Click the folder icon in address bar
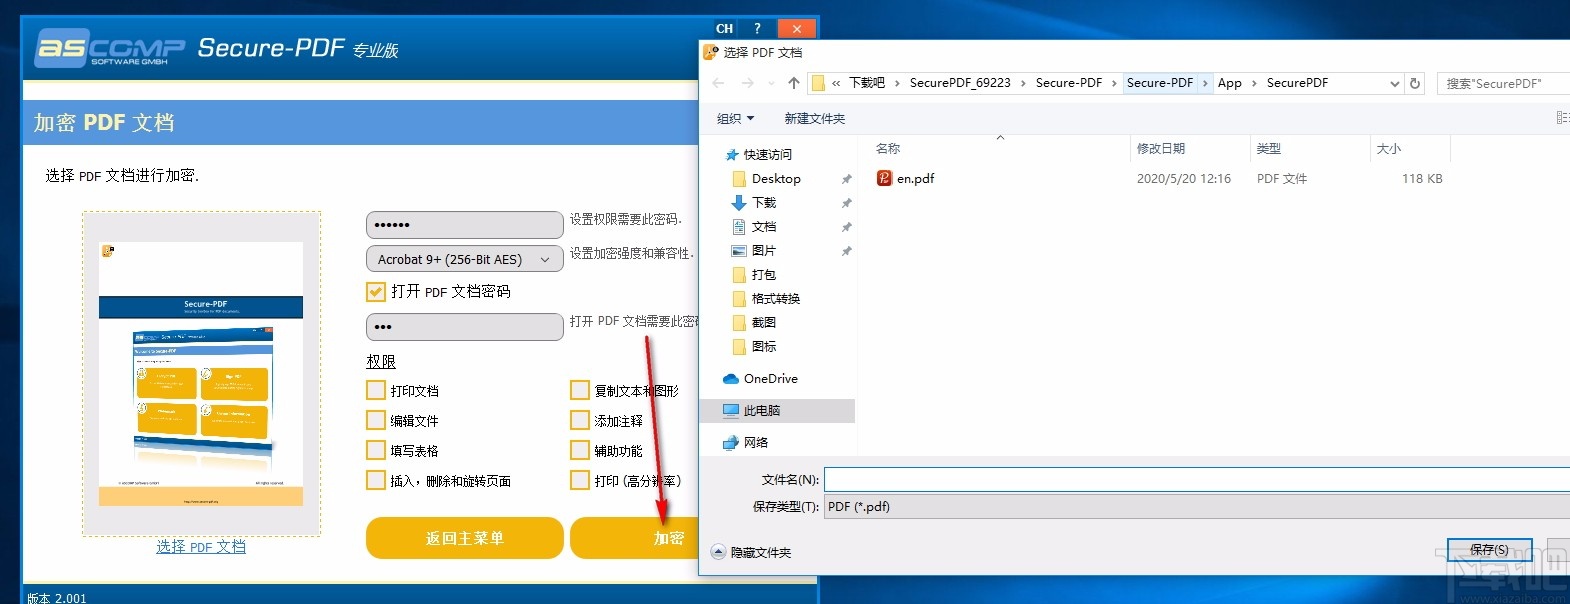The image size is (1570, 604). (x=818, y=83)
